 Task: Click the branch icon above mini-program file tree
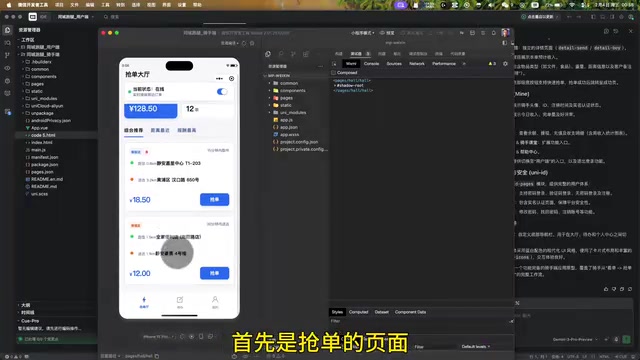[293, 54]
